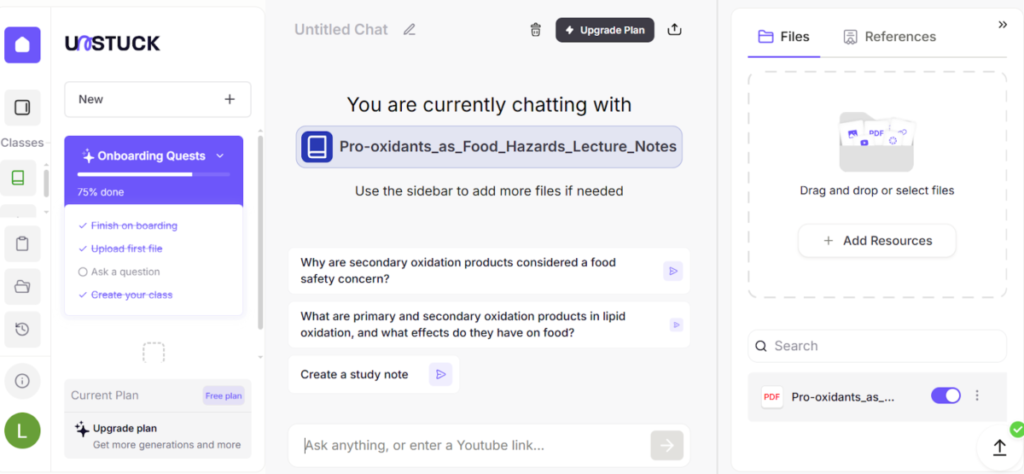Collapse right panel with double chevron
Viewport: 1024px width, 474px height.
(x=1002, y=25)
